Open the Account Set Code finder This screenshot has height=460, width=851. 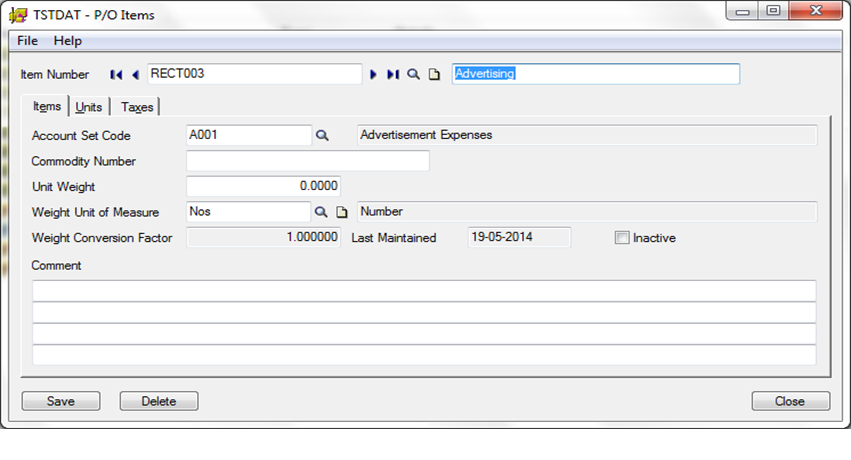coord(322,135)
